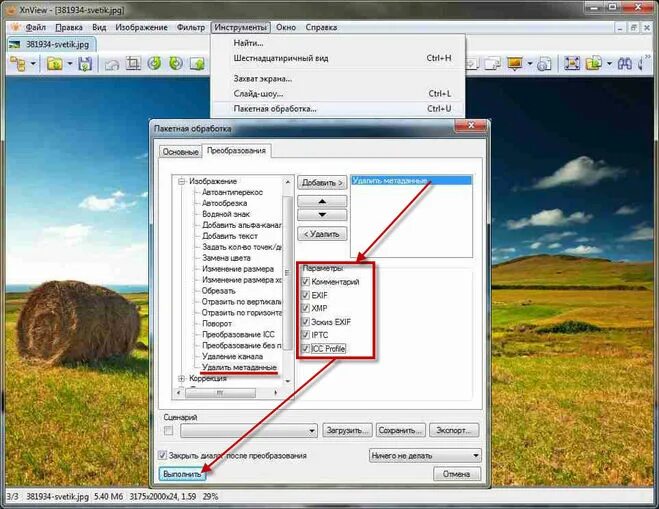Toggle close dialog after conversion checkbox
Image resolution: width=659 pixels, height=509 pixels.
[x=162, y=455]
